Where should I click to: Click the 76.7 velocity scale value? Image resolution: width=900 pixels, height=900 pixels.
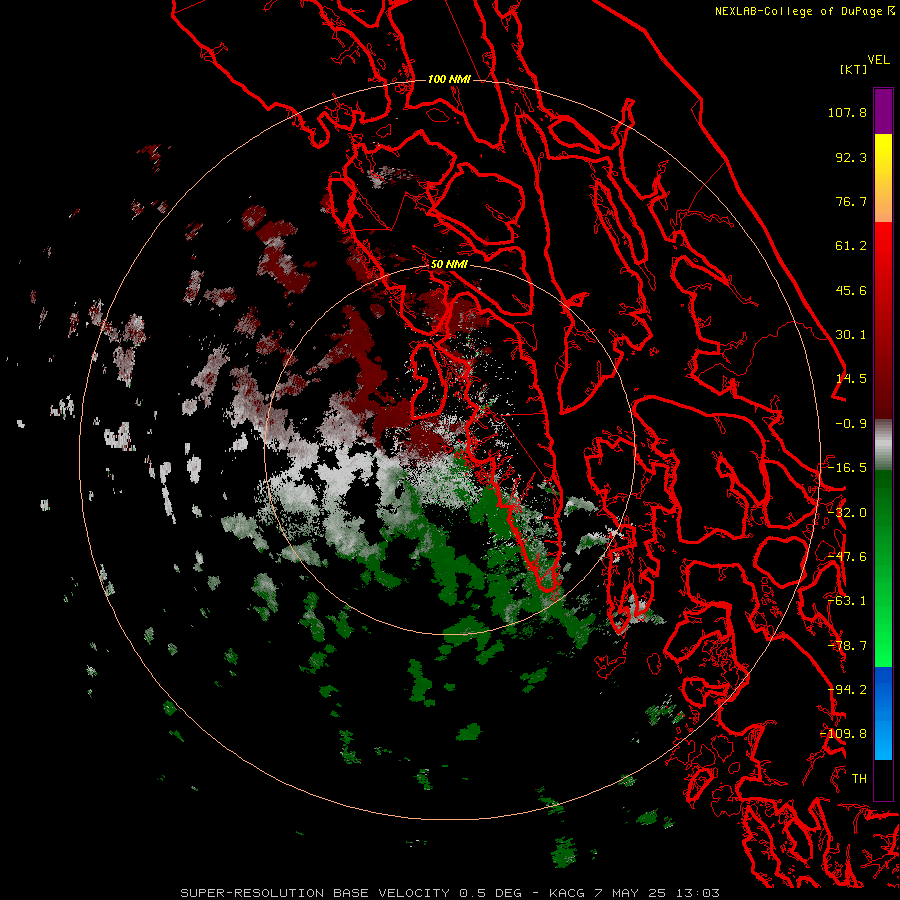point(851,201)
